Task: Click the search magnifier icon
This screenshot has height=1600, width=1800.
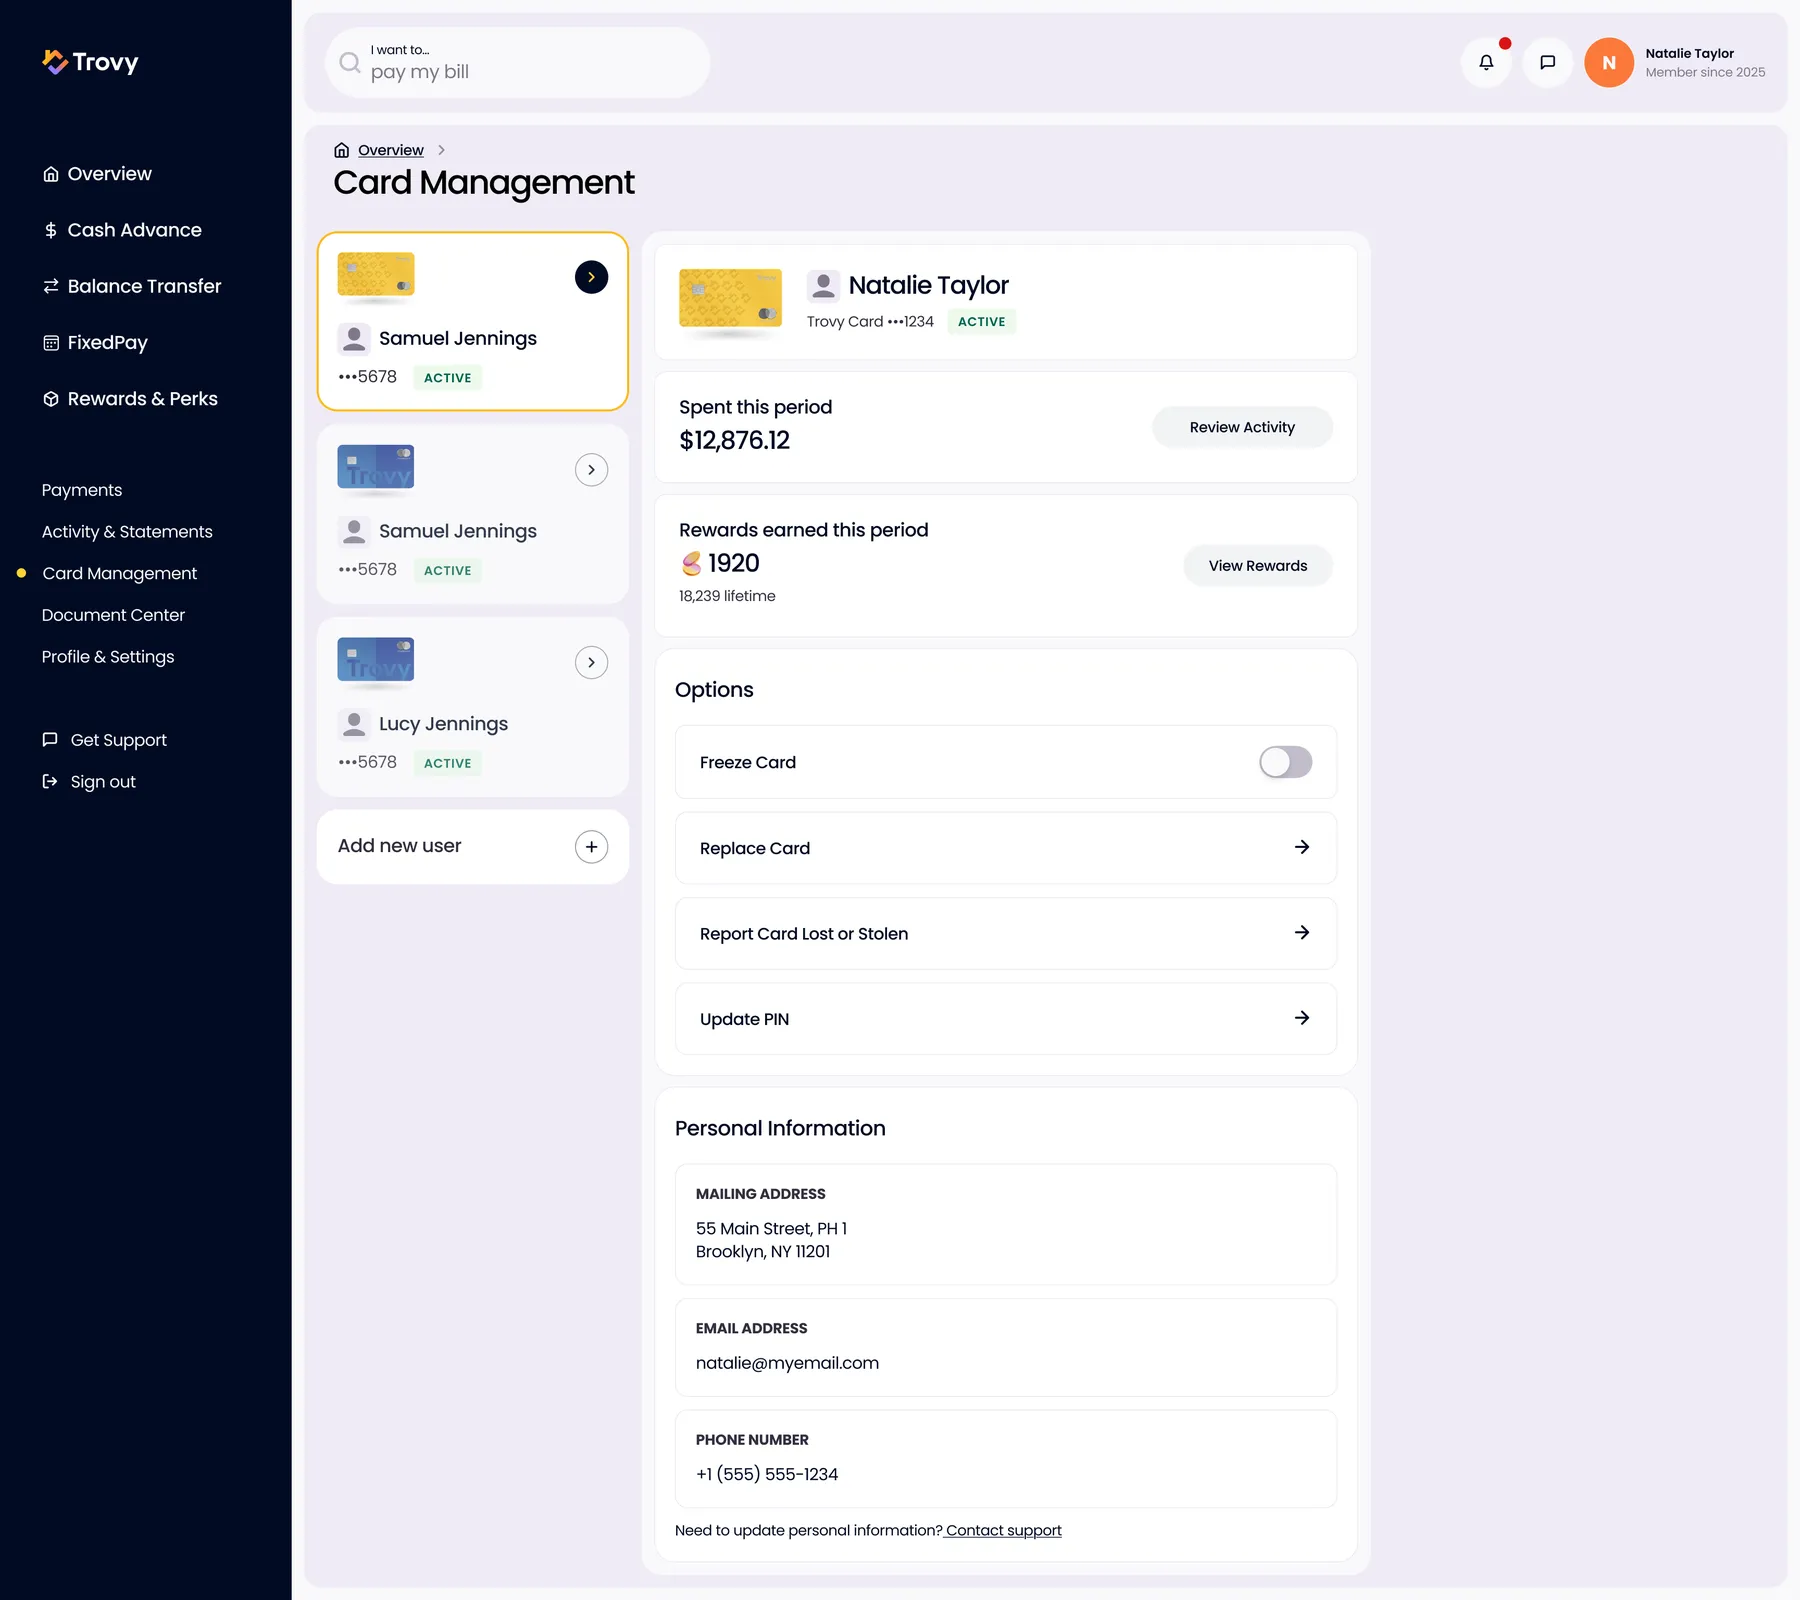Action: 349,62
